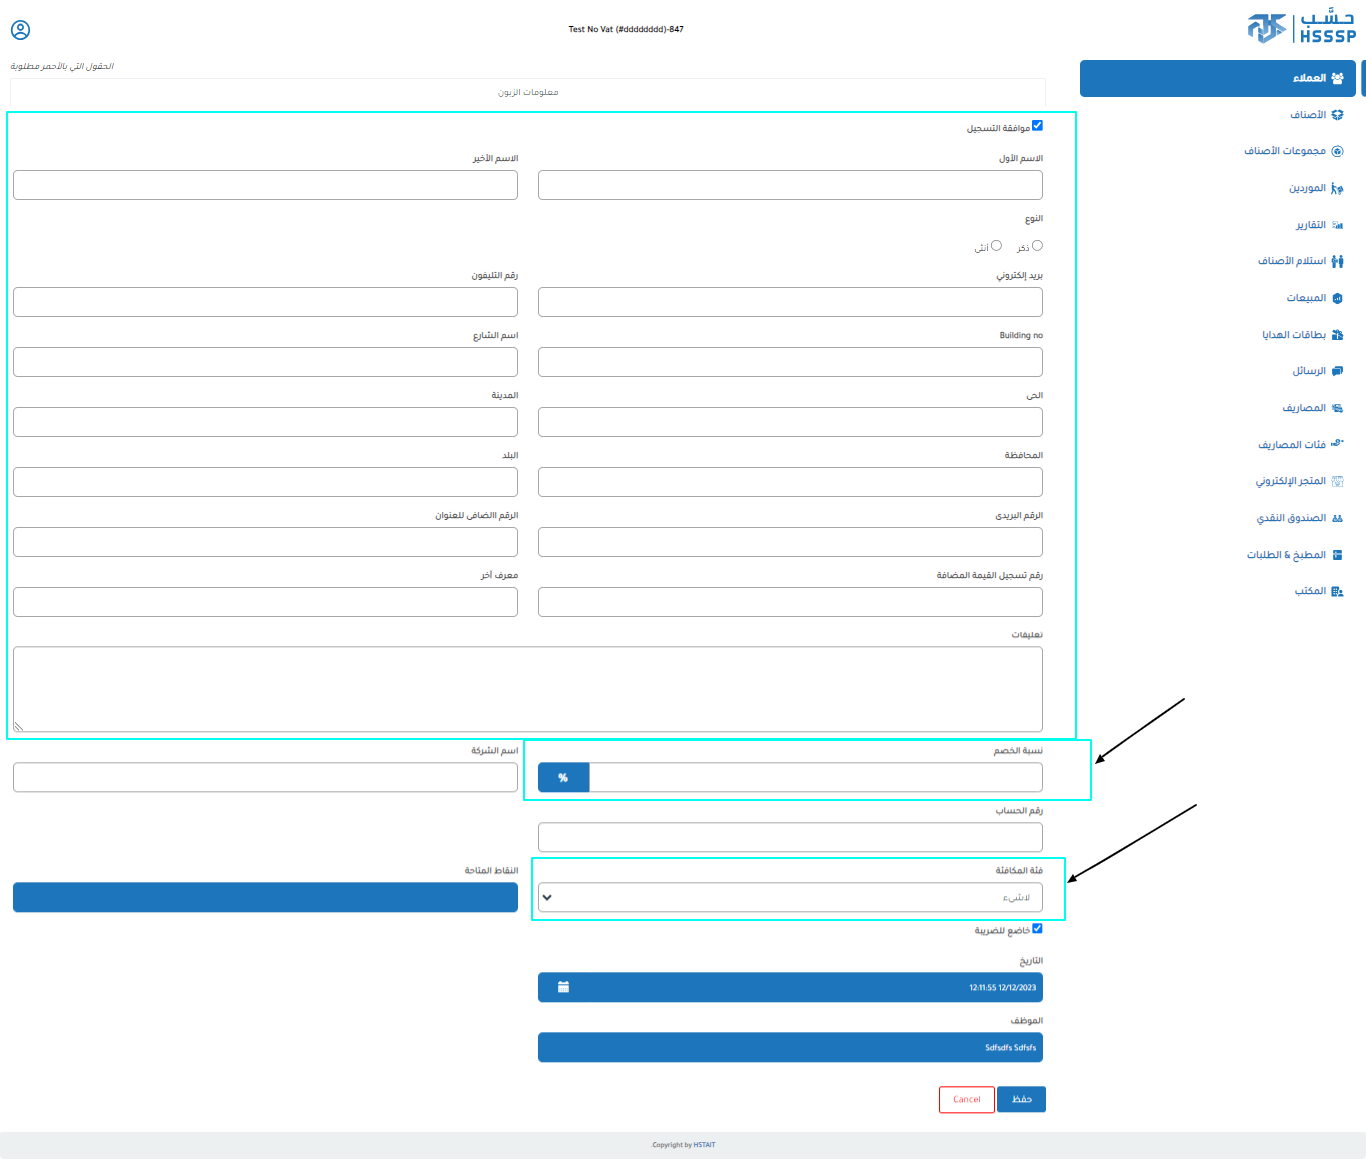Open the employee selector field
This screenshot has width=1366, height=1160.
[790, 1047]
